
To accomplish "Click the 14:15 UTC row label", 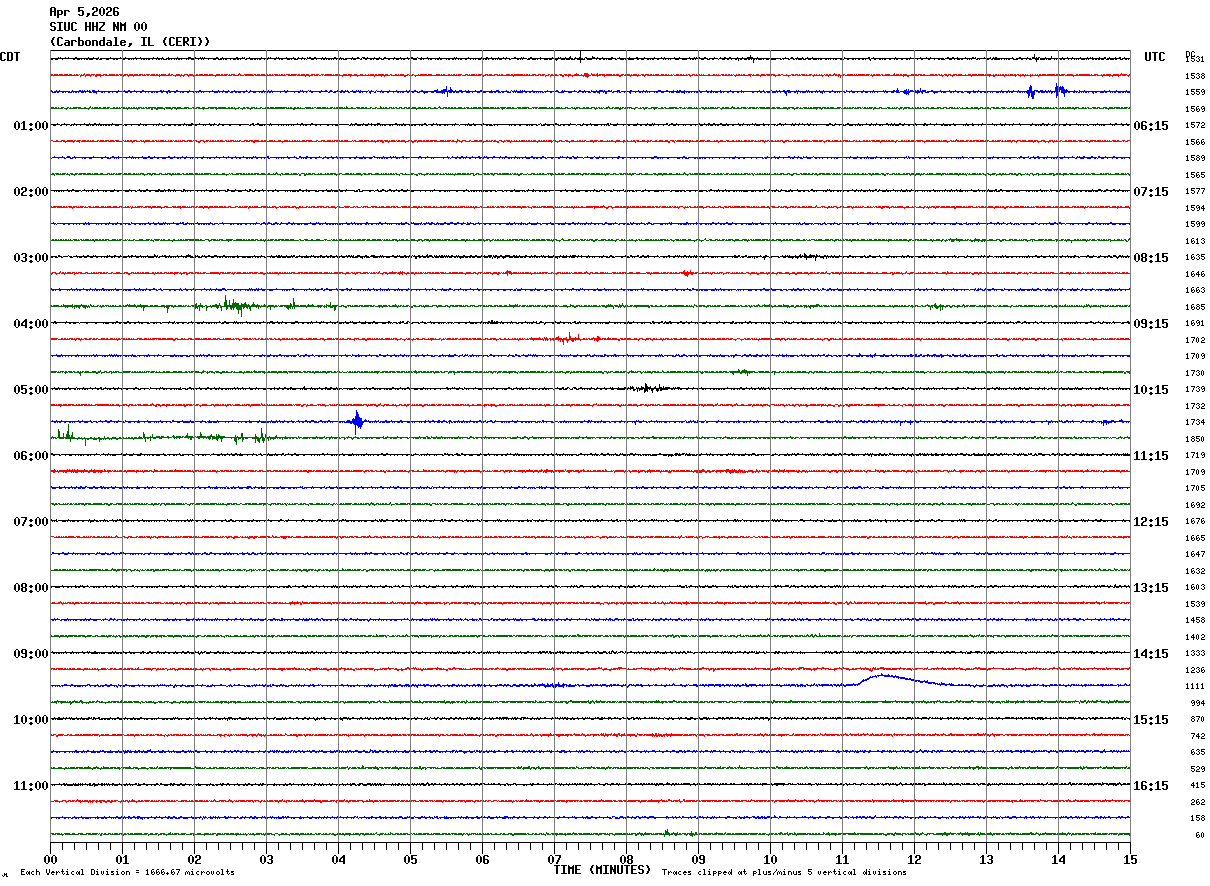I will click(x=1151, y=654).
